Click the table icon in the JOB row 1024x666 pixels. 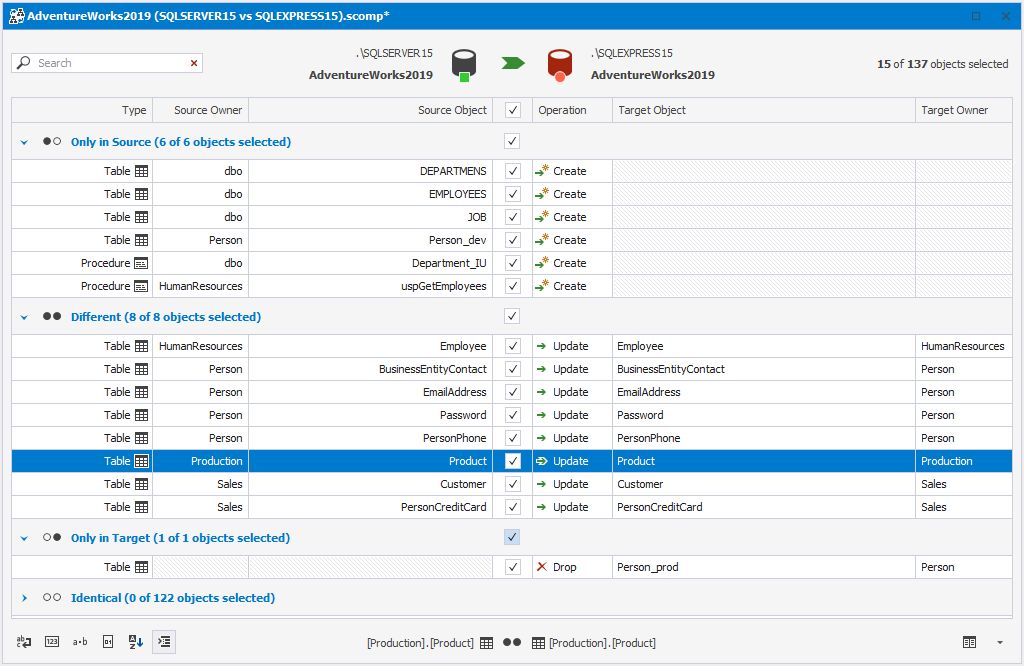point(142,217)
